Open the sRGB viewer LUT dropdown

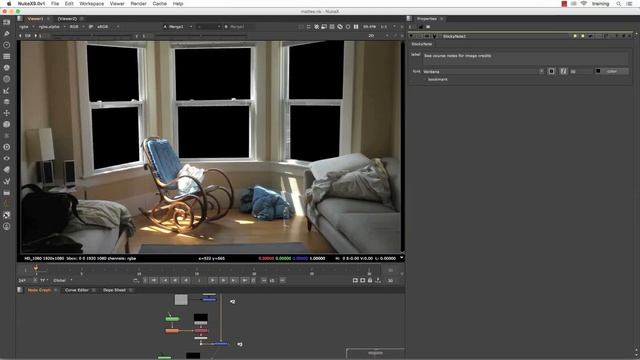(108, 27)
